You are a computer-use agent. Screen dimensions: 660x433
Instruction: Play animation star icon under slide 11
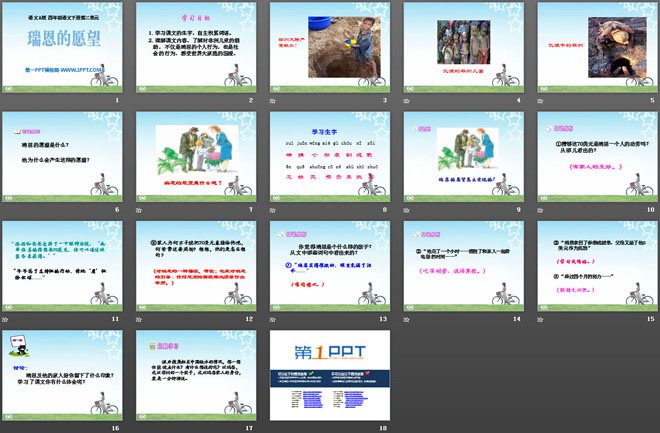[x=5, y=320]
